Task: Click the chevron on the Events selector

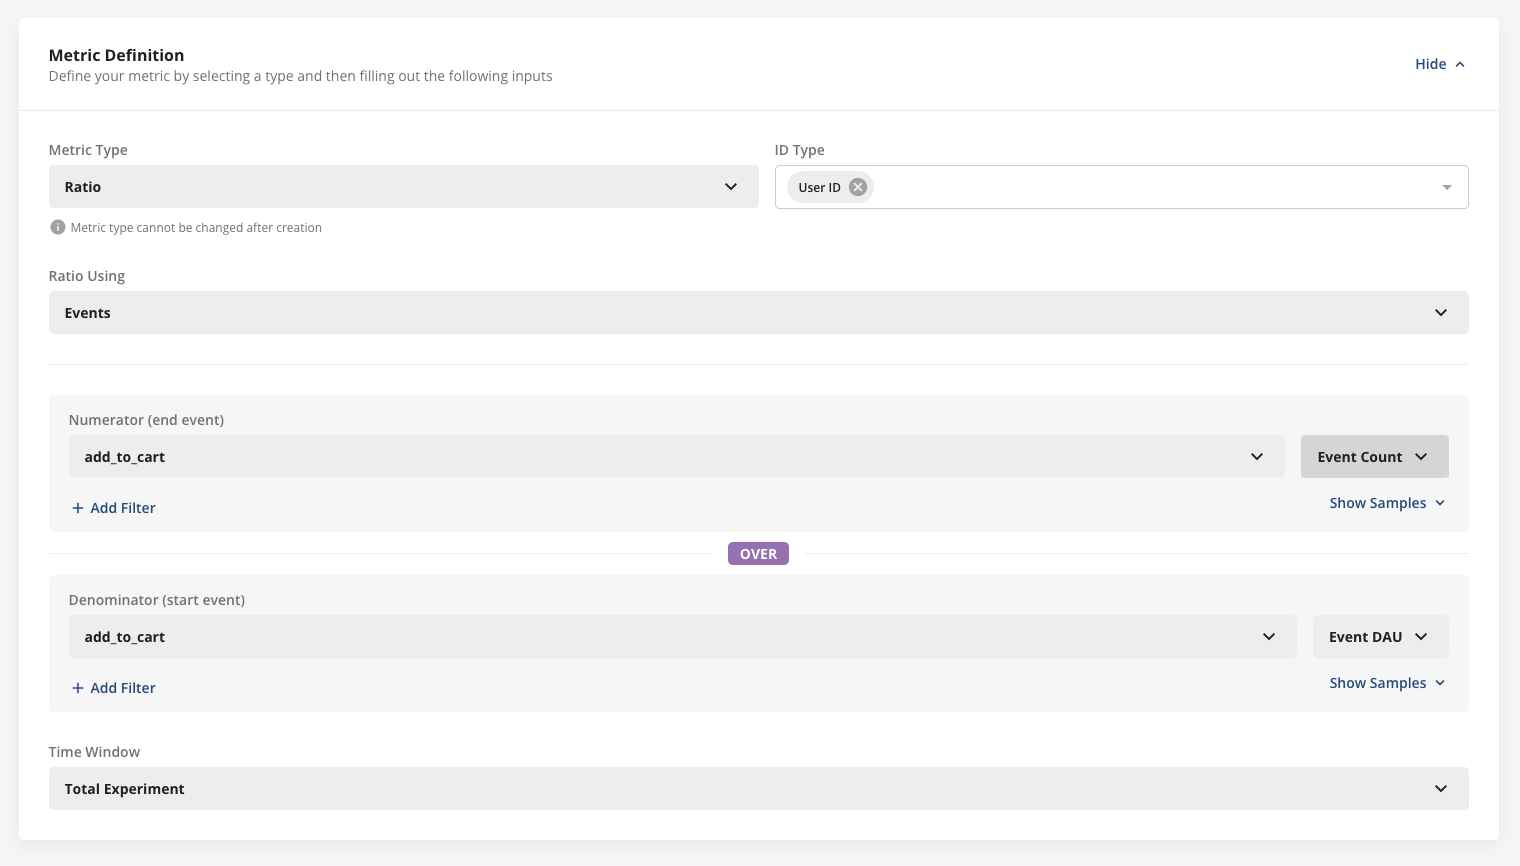Action: click(1440, 312)
